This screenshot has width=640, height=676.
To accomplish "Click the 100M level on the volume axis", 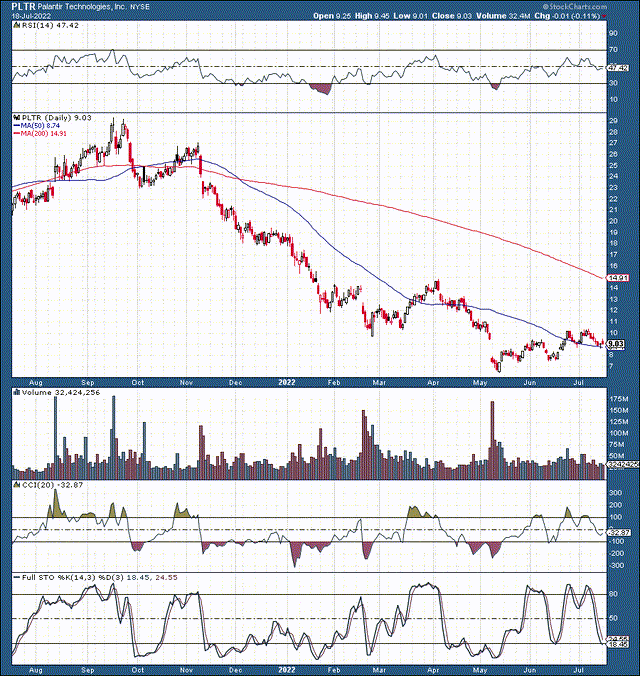I will click(x=617, y=433).
